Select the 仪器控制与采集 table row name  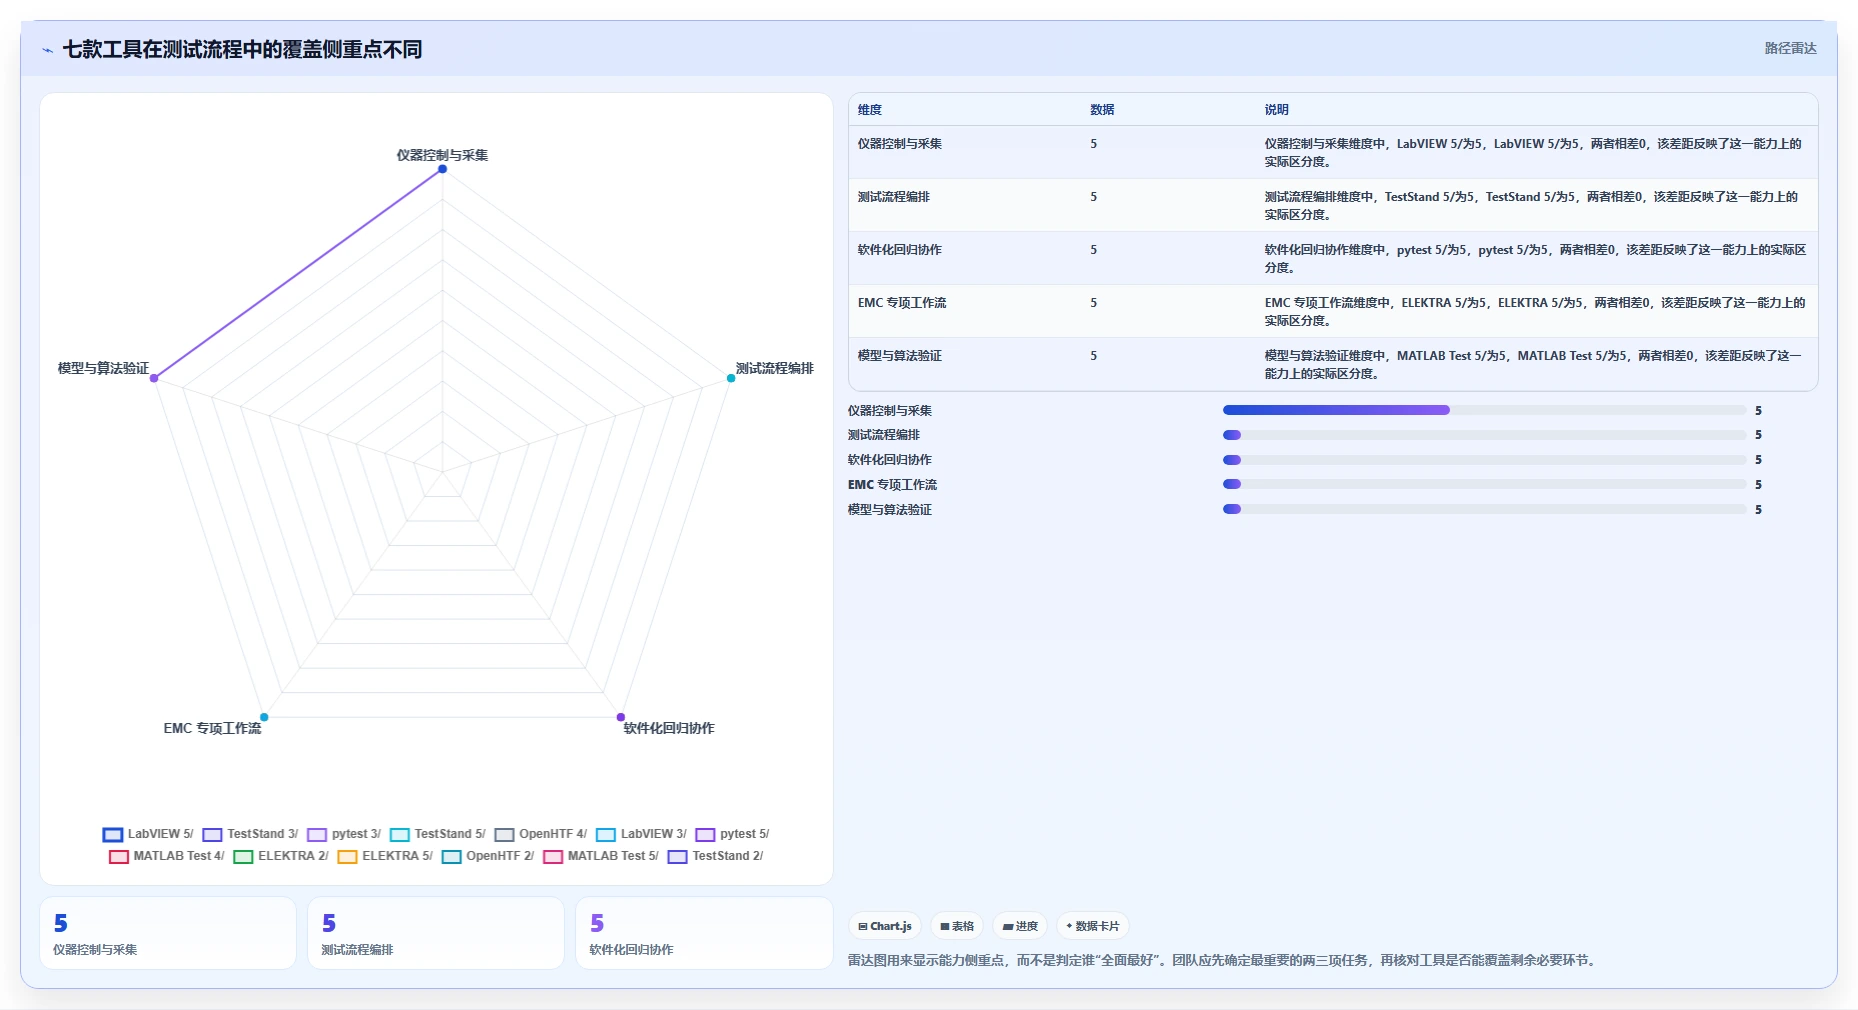(x=900, y=144)
